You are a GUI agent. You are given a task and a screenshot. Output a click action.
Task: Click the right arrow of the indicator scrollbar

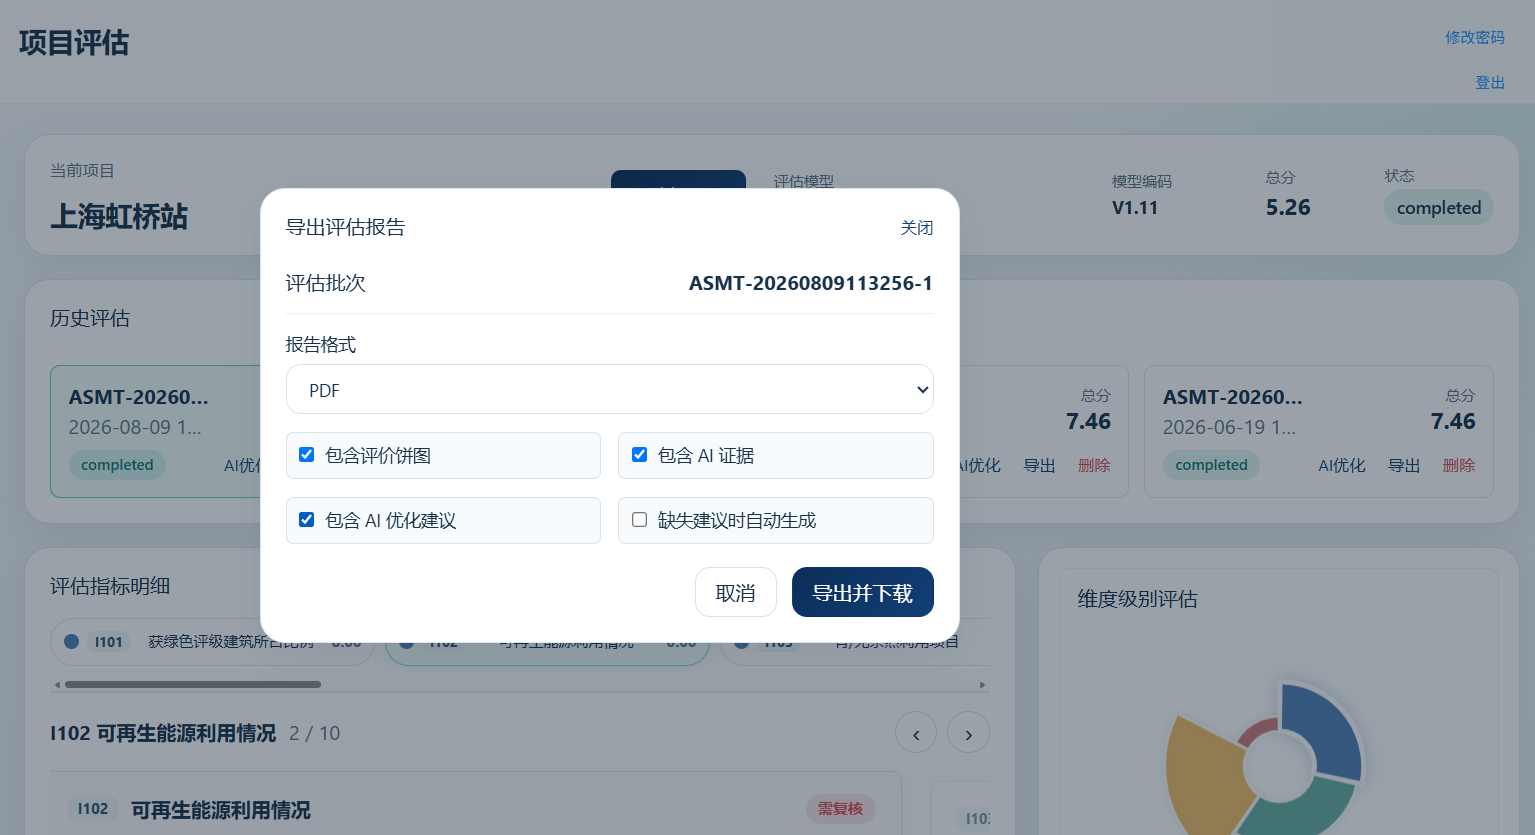coord(983,685)
